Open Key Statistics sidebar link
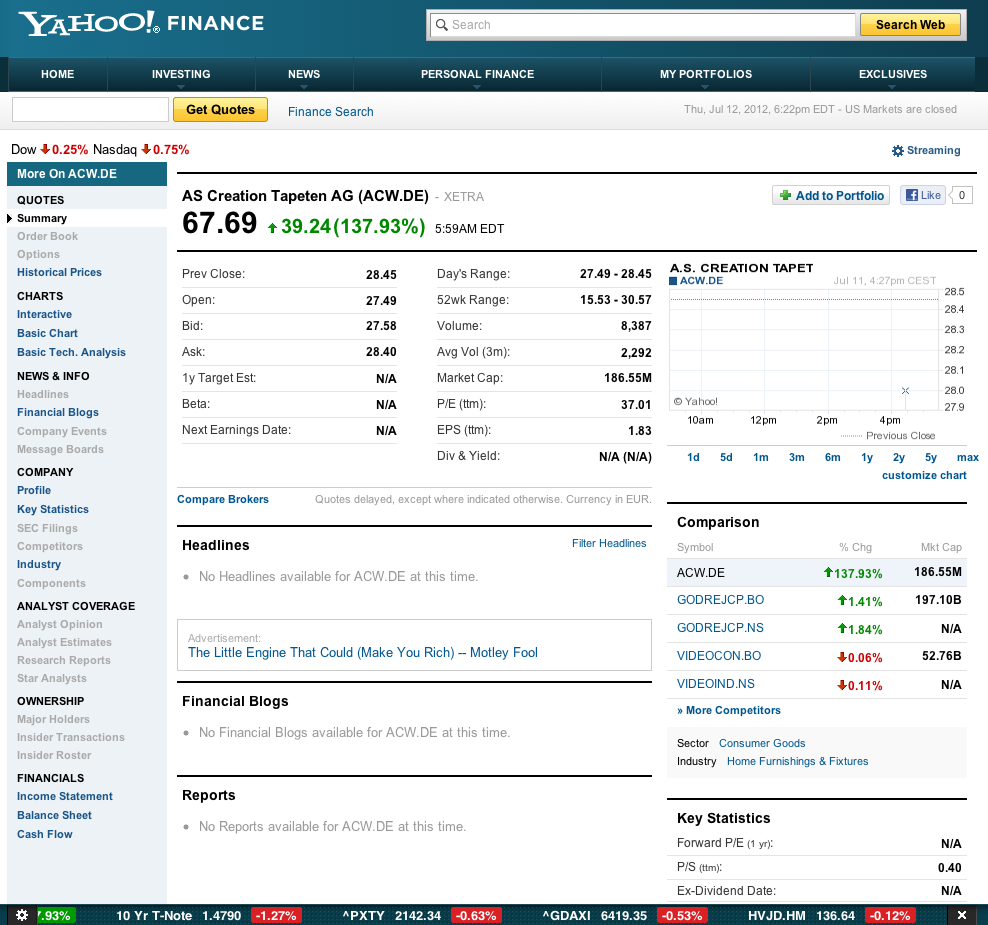 (53, 509)
